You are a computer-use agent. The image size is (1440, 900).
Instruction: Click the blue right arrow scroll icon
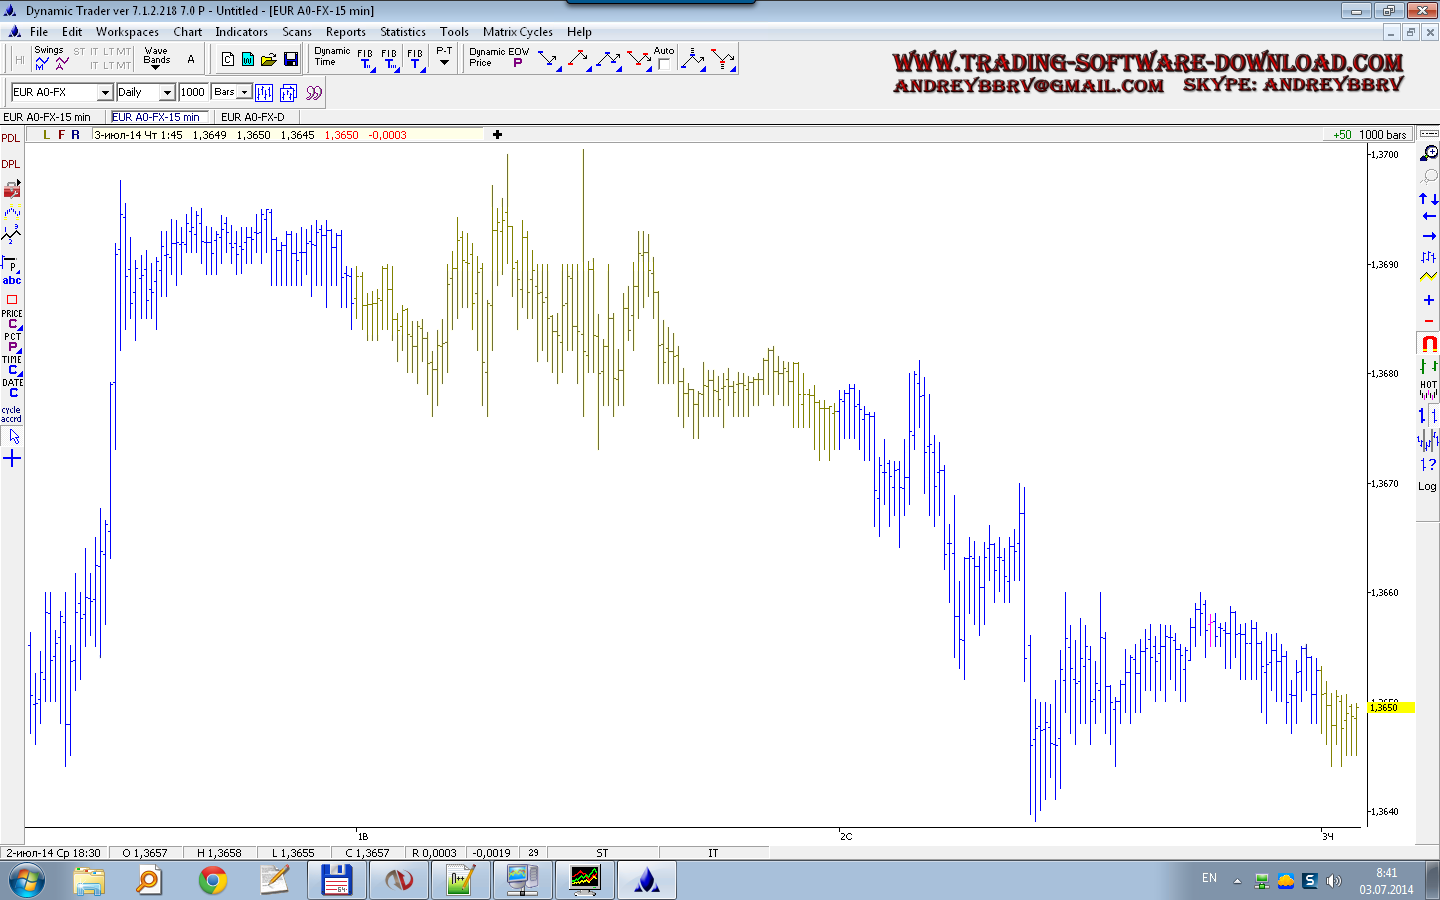(x=1429, y=236)
